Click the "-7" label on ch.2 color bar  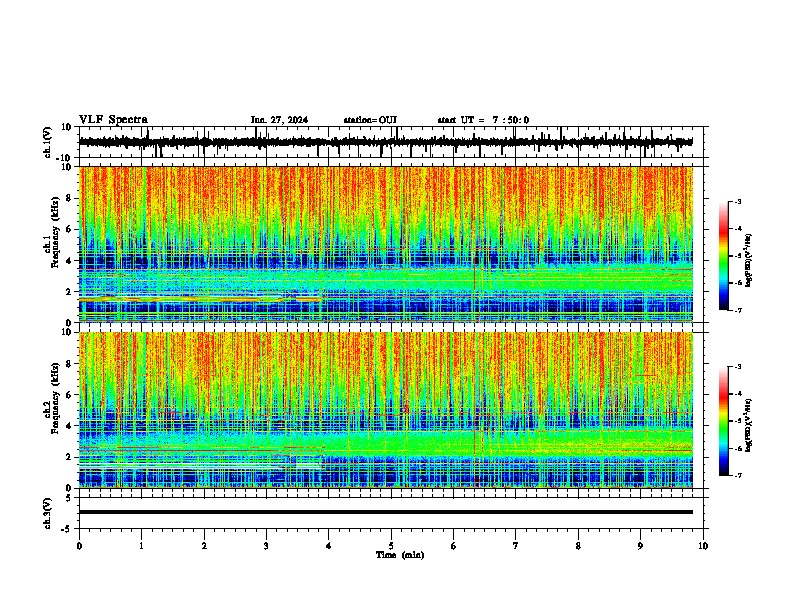click(x=737, y=475)
